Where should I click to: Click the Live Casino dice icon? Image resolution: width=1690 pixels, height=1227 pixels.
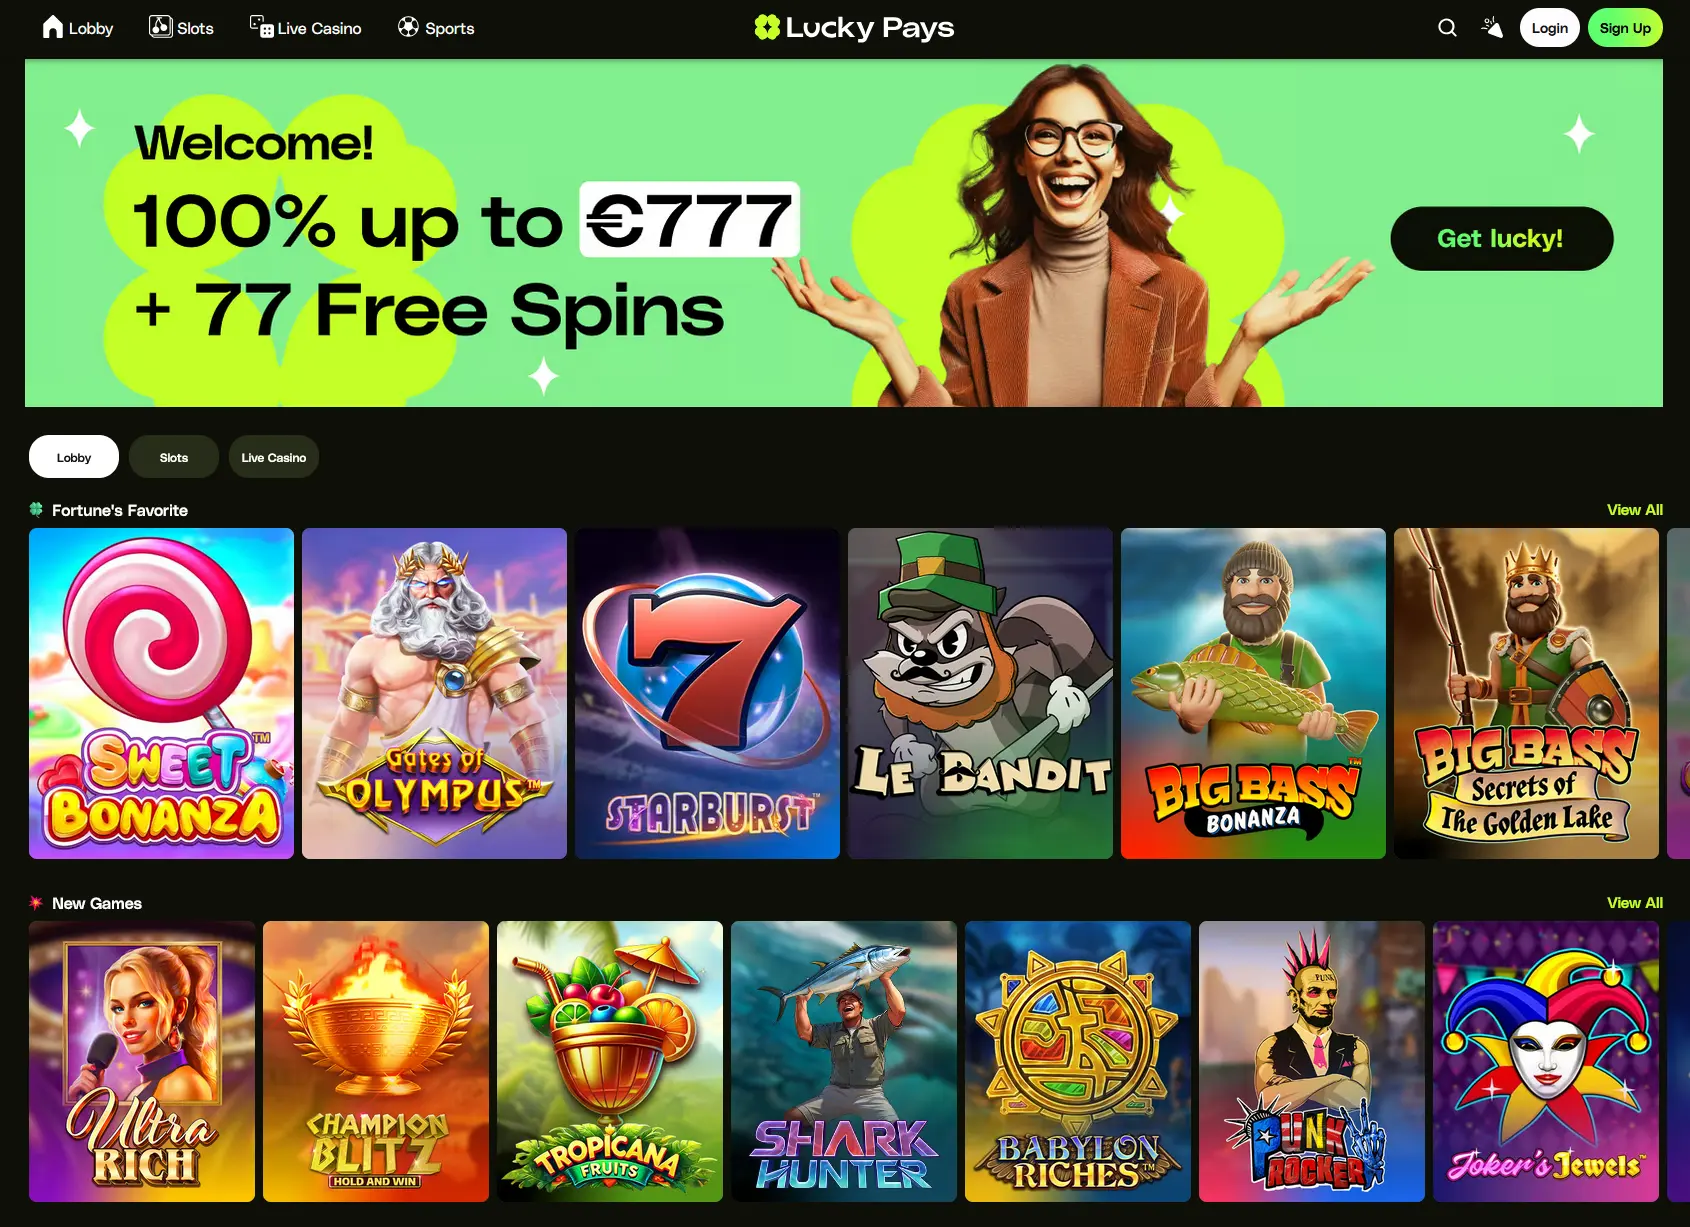coord(261,27)
